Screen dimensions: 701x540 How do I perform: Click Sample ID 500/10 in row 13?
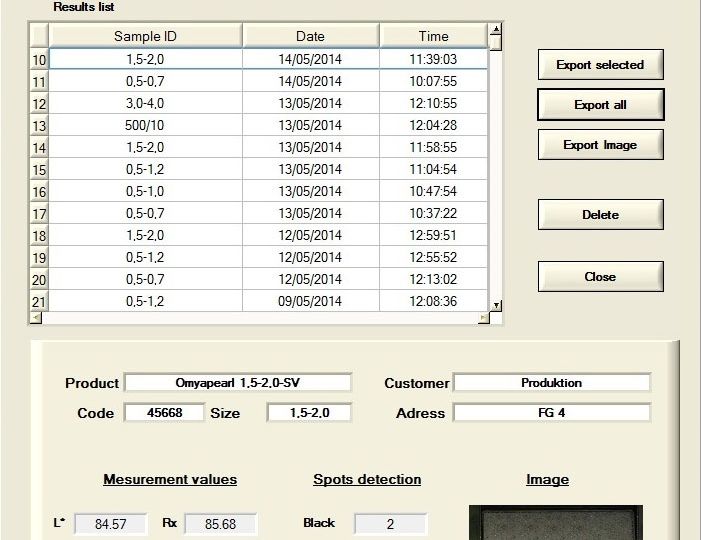pos(145,125)
